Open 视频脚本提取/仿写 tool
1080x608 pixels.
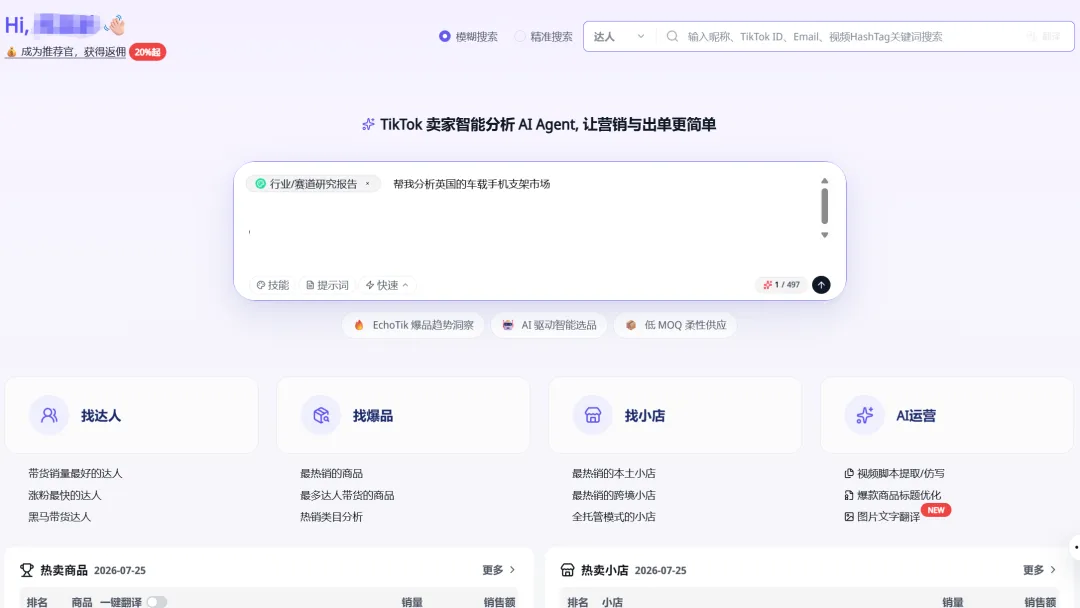point(901,474)
